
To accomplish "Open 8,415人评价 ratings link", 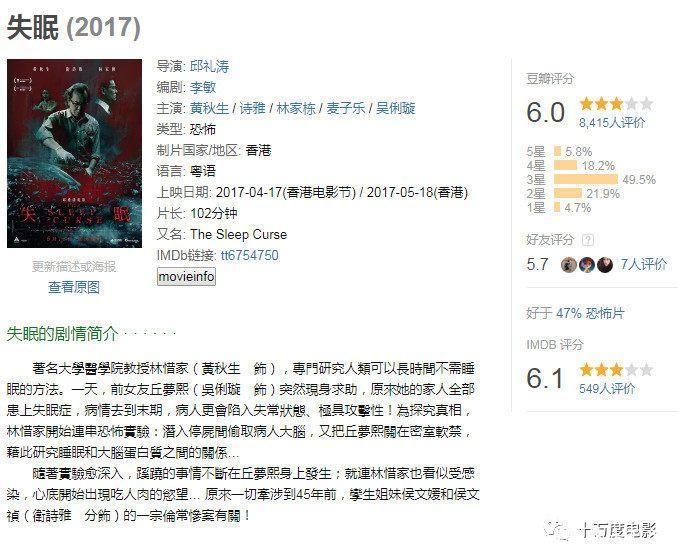I will click(x=612, y=123).
